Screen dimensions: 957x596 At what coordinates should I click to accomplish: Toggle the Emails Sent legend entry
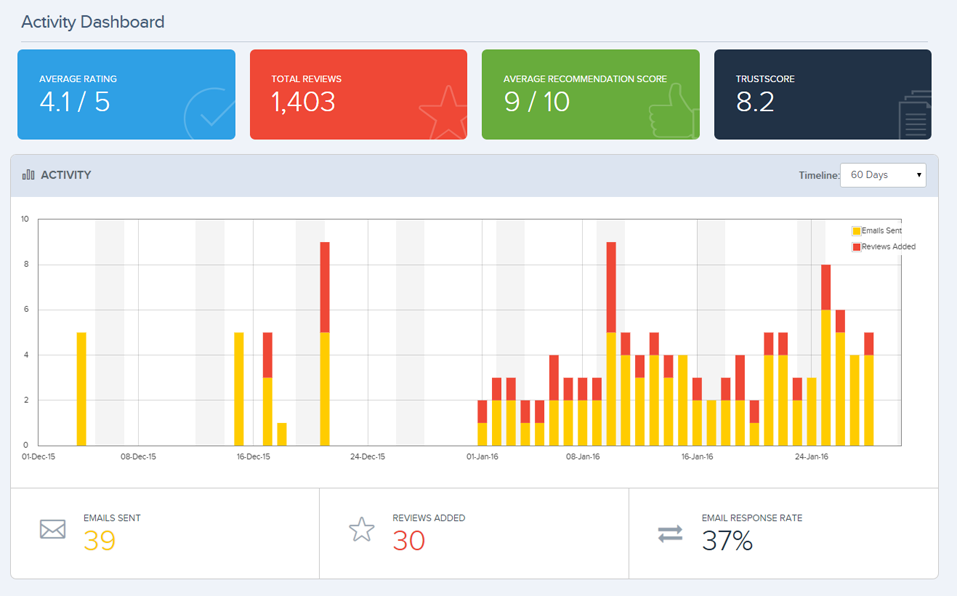(876, 231)
